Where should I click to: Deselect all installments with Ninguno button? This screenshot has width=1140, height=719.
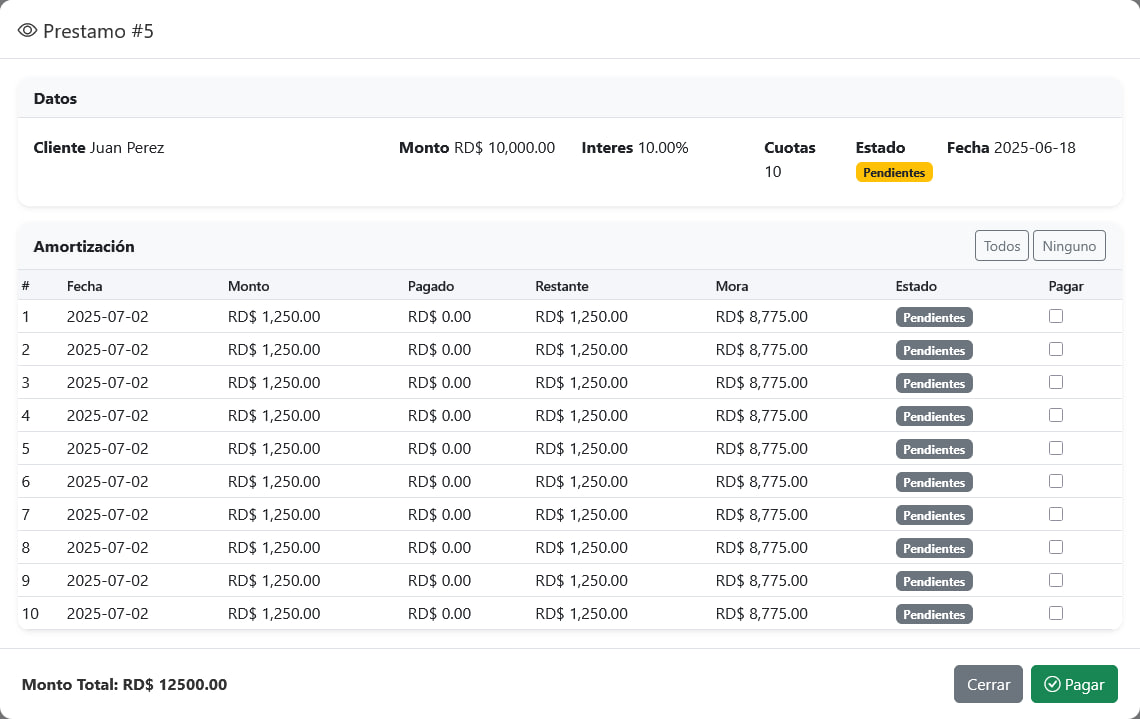(1069, 246)
